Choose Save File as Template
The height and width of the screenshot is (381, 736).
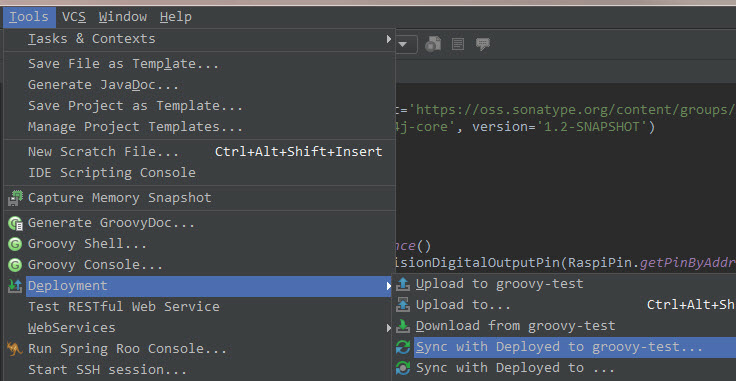tap(199, 64)
